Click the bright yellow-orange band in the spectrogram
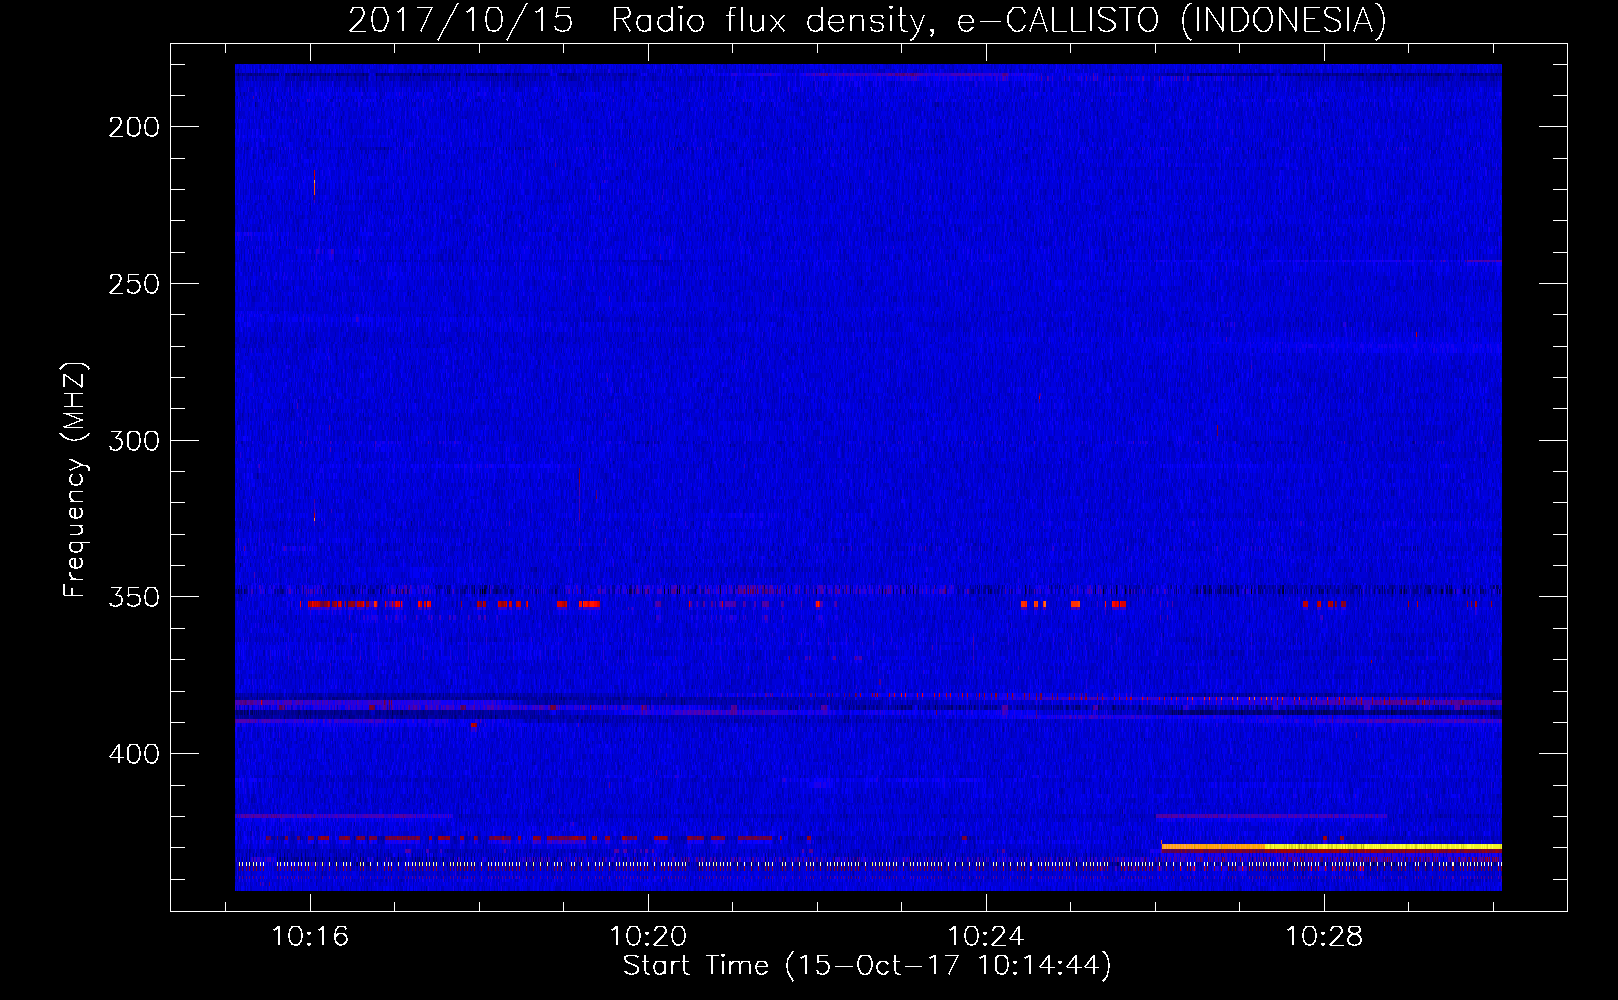 pyautogui.click(x=1331, y=847)
